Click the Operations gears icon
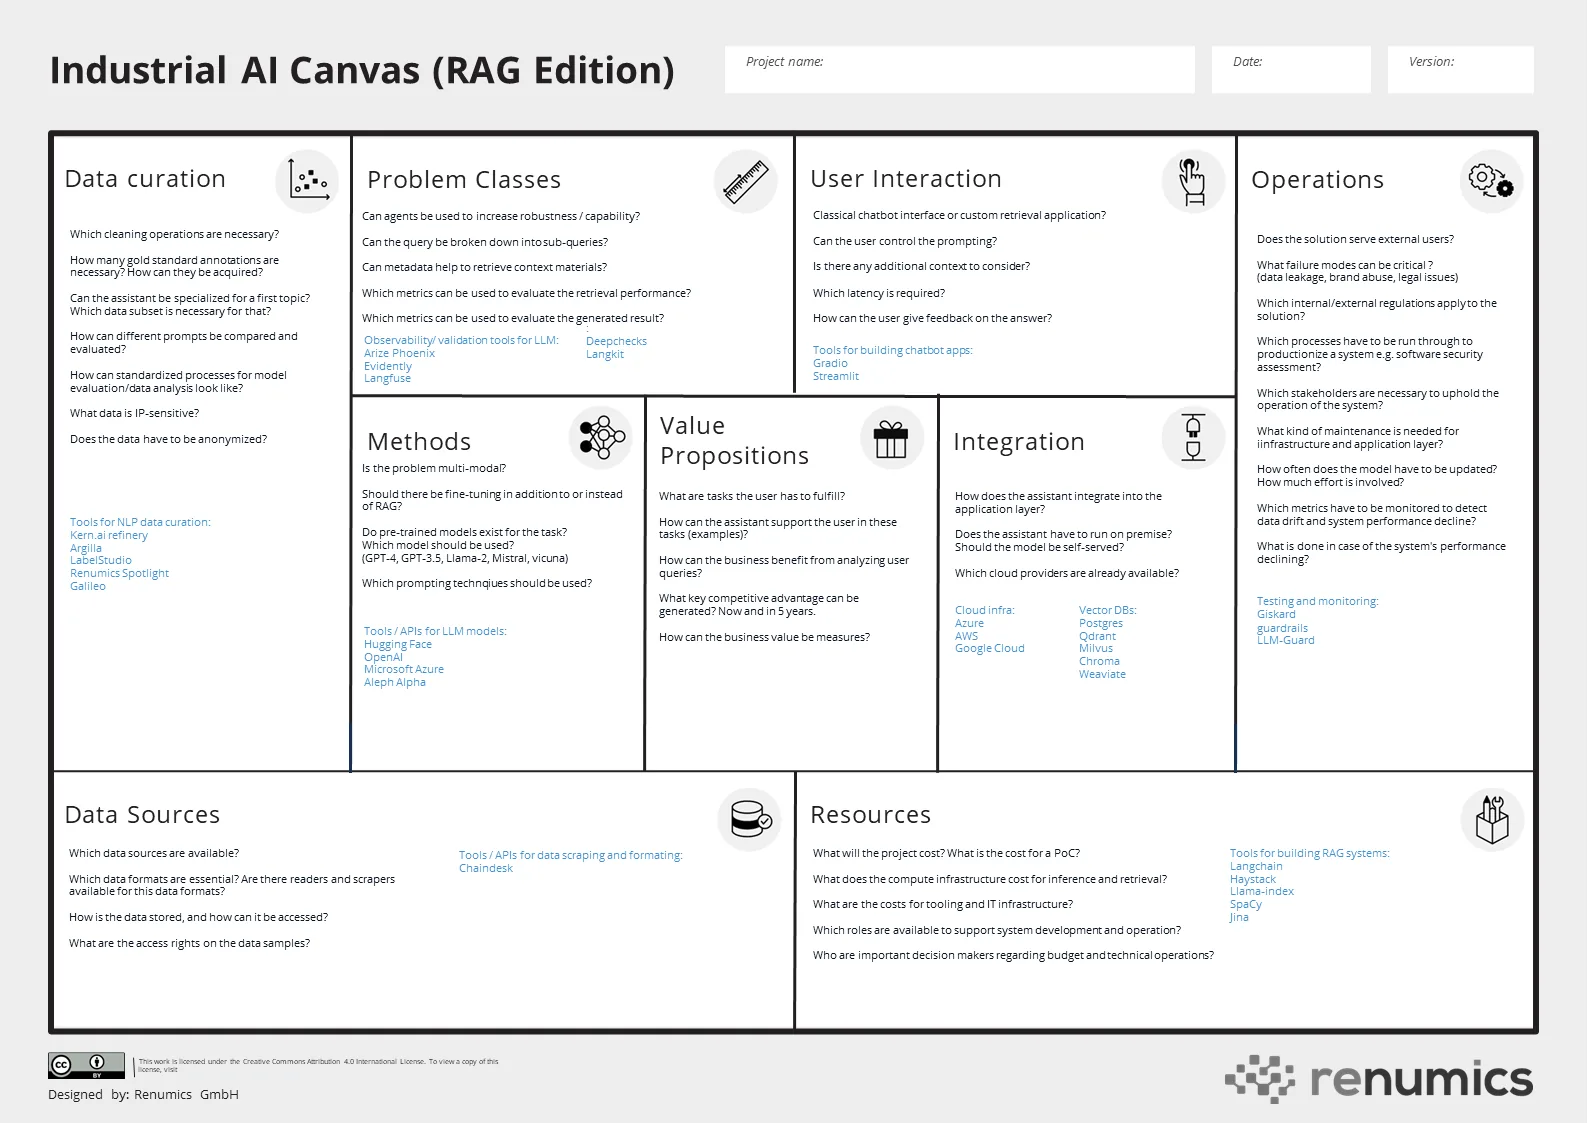1588x1123 pixels. [x=1491, y=181]
